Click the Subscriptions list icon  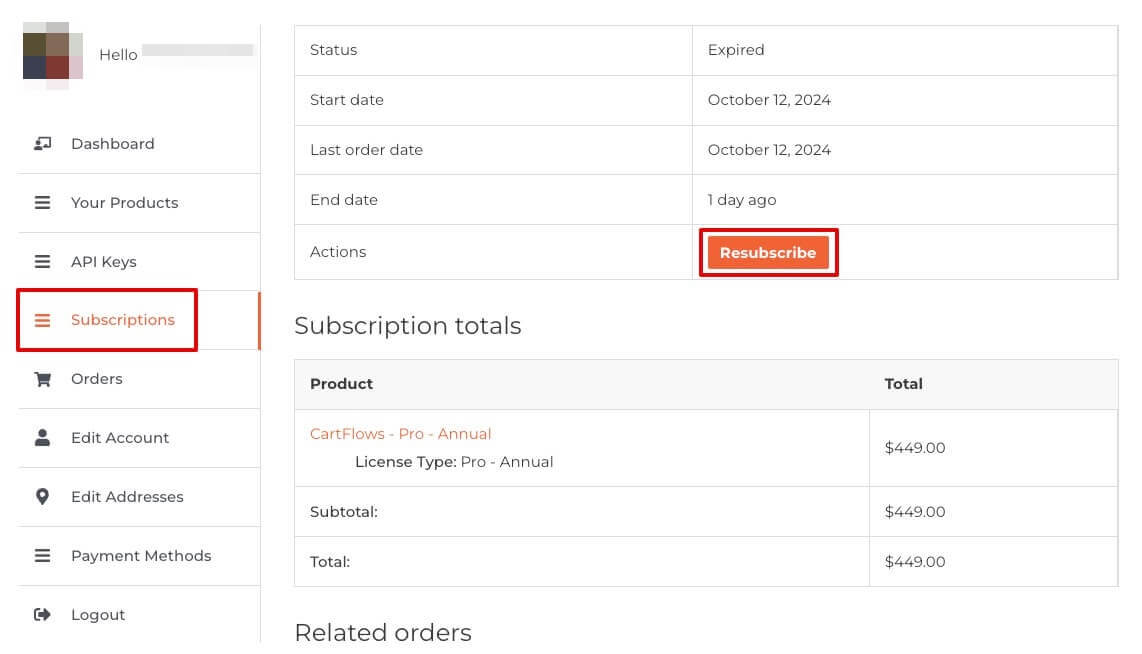[42, 321]
